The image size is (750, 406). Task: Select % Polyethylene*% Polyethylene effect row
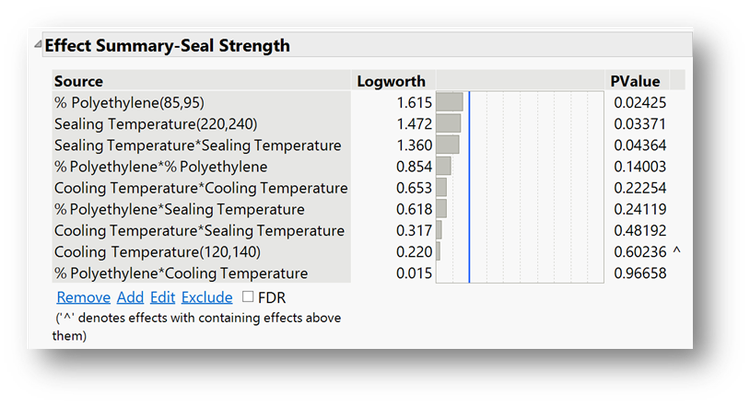[160, 166]
